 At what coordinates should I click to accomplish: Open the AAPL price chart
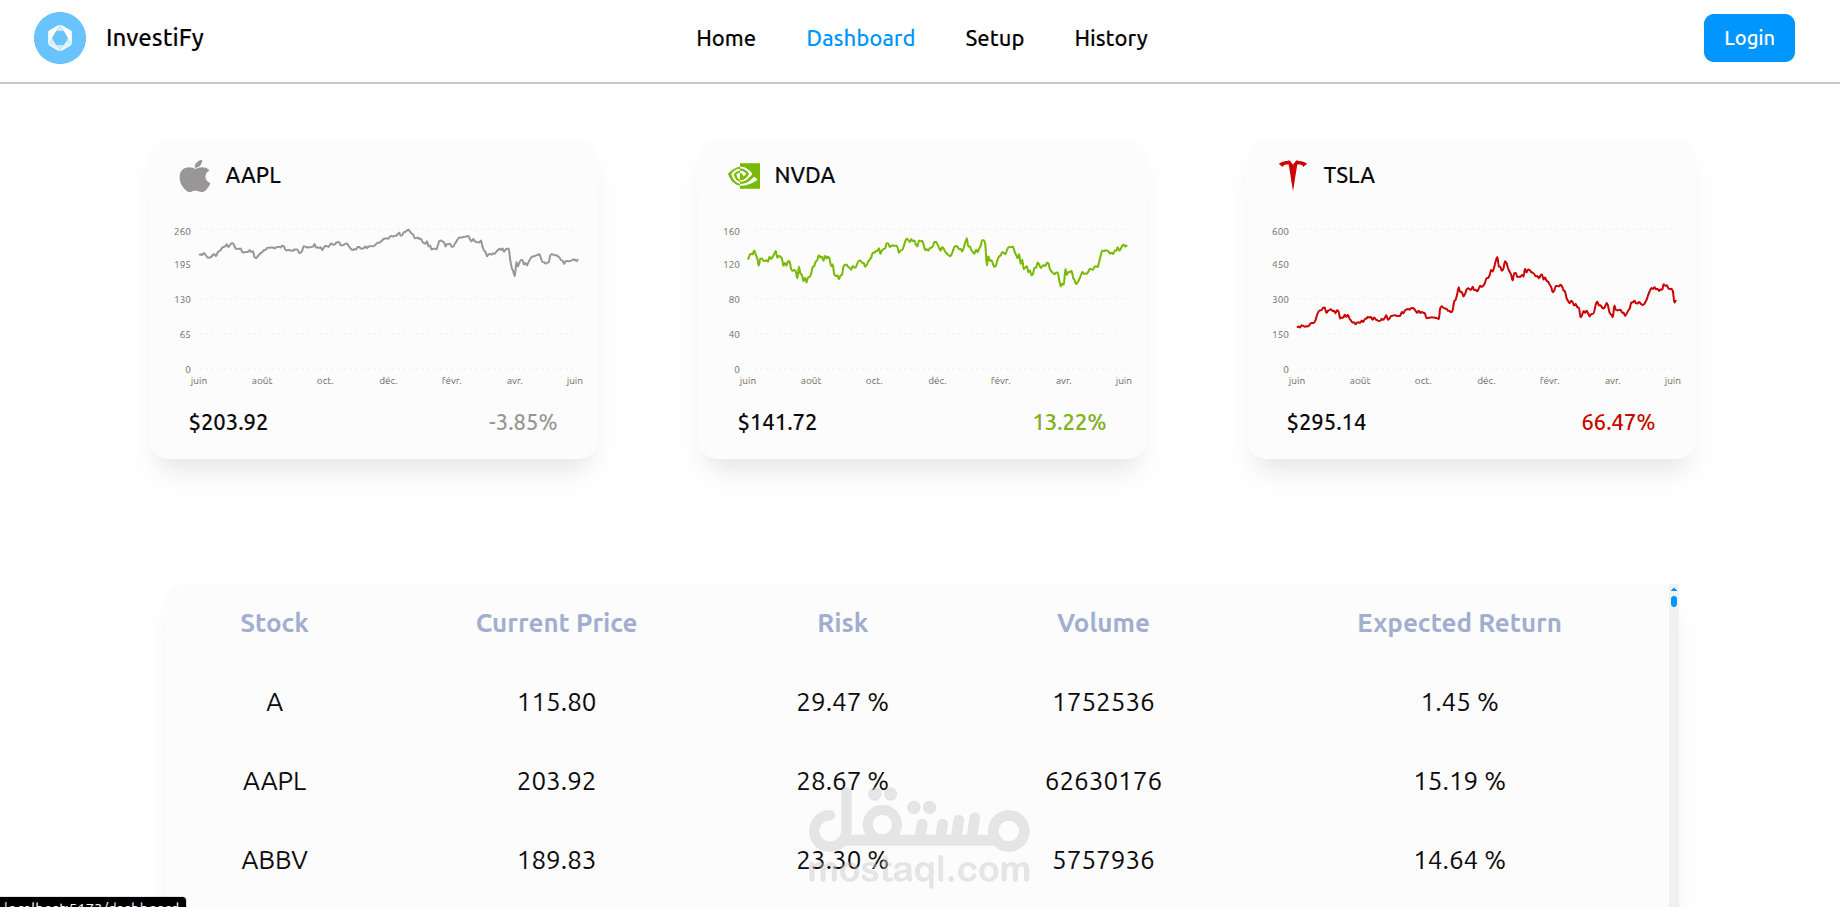385,300
